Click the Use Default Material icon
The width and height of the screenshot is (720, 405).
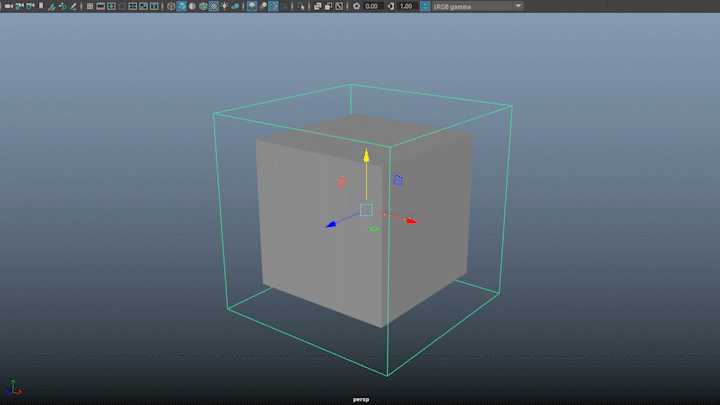coord(192,6)
